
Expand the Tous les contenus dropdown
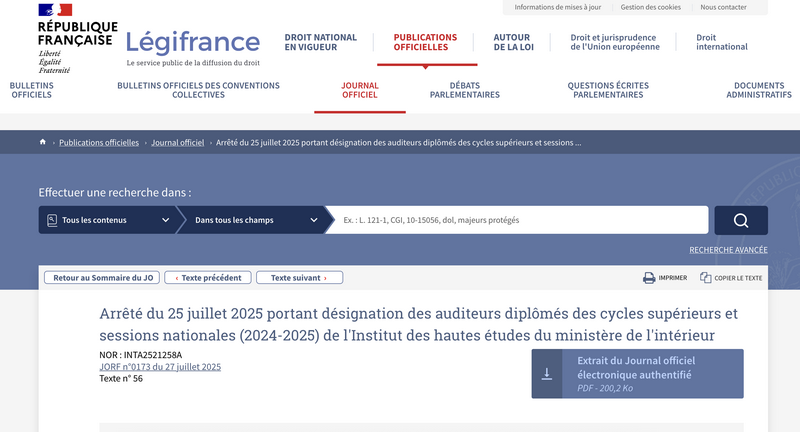(108, 220)
